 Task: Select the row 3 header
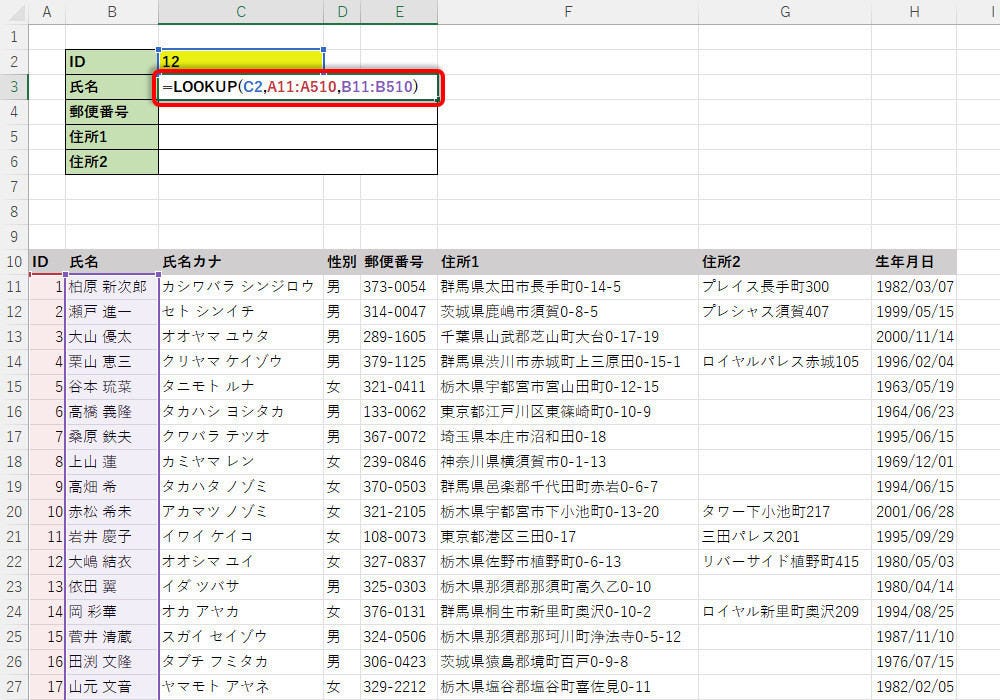(14, 87)
